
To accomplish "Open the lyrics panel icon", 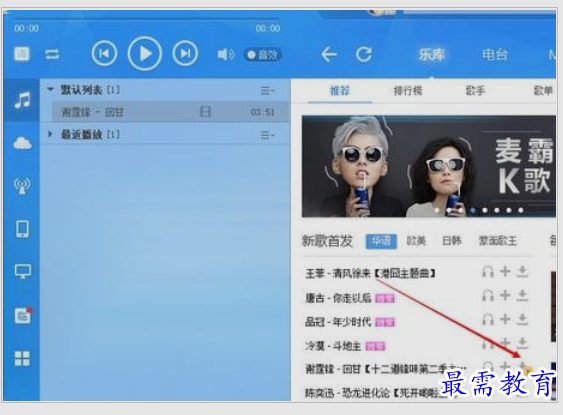I will tap(22, 54).
